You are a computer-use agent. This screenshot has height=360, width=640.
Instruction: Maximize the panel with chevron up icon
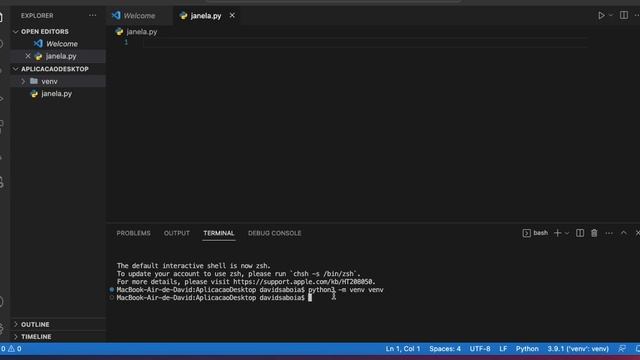click(624, 233)
